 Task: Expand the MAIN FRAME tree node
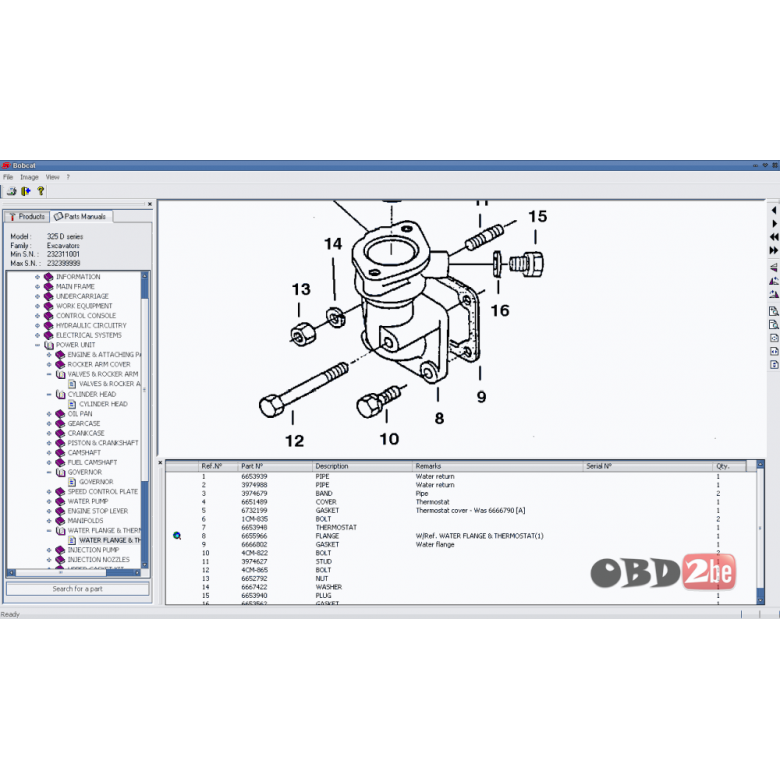tap(37, 287)
